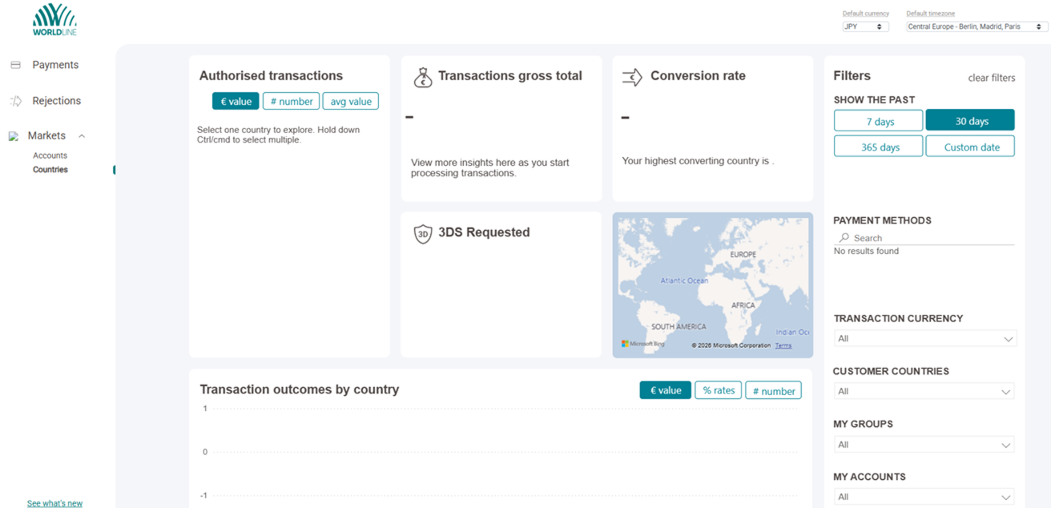
Task: Open the Default currency JPY dropdown
Action: pyautogui.click(x=865, y=27)
